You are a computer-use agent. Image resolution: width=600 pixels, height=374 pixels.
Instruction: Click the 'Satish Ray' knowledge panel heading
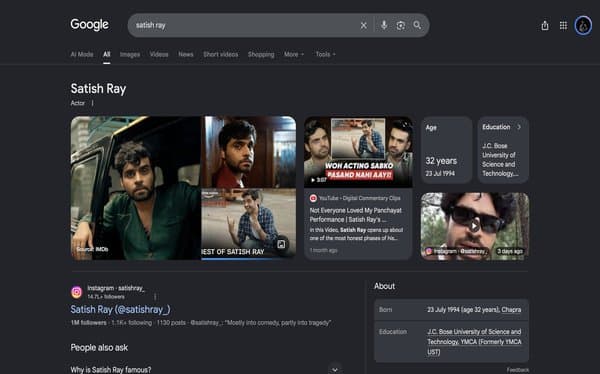(x=98, y=89)
